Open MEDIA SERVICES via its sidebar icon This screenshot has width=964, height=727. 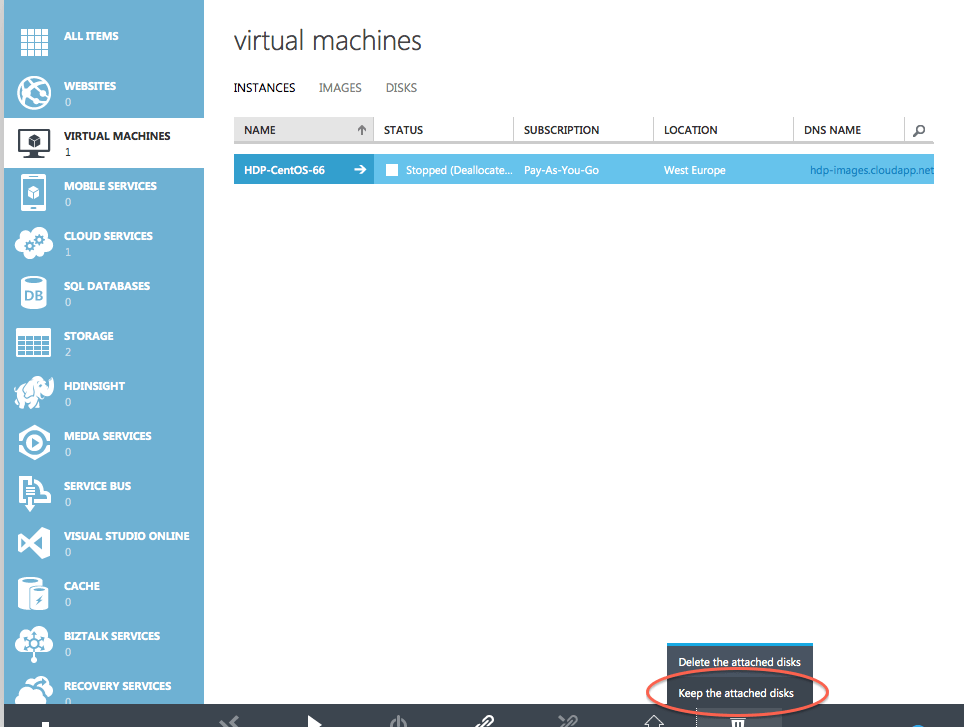click(33, 442)
